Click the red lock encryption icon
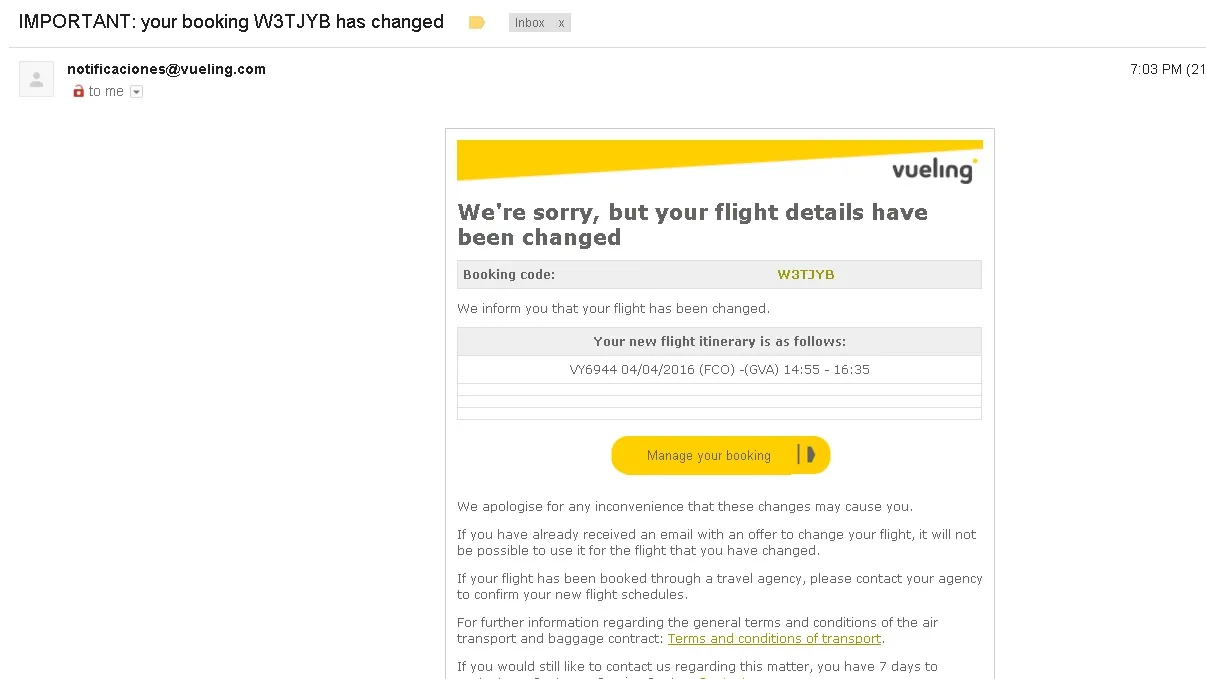The height and width of the screenshot is (679, 1206). [79, 91]
